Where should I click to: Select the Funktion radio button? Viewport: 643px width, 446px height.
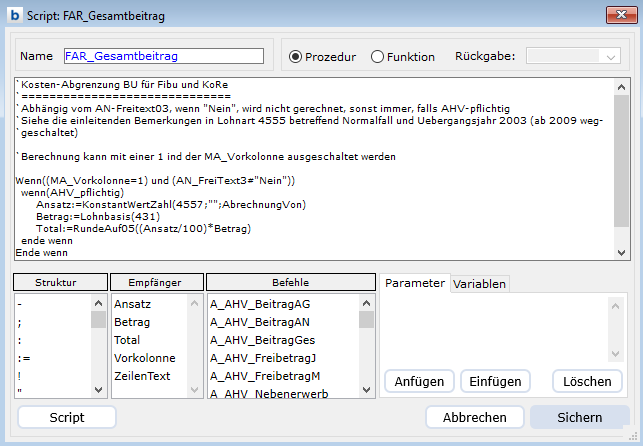(x=377, y=57)
